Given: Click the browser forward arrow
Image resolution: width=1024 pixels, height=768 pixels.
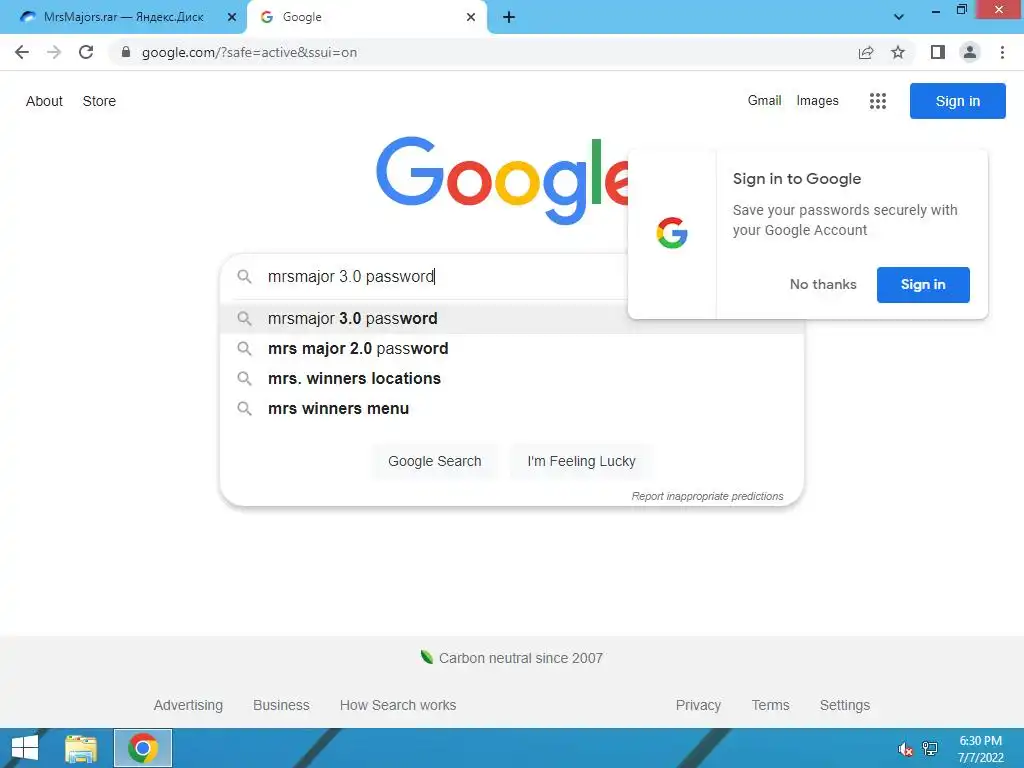Looking at the screenshot, I should 54,52.
